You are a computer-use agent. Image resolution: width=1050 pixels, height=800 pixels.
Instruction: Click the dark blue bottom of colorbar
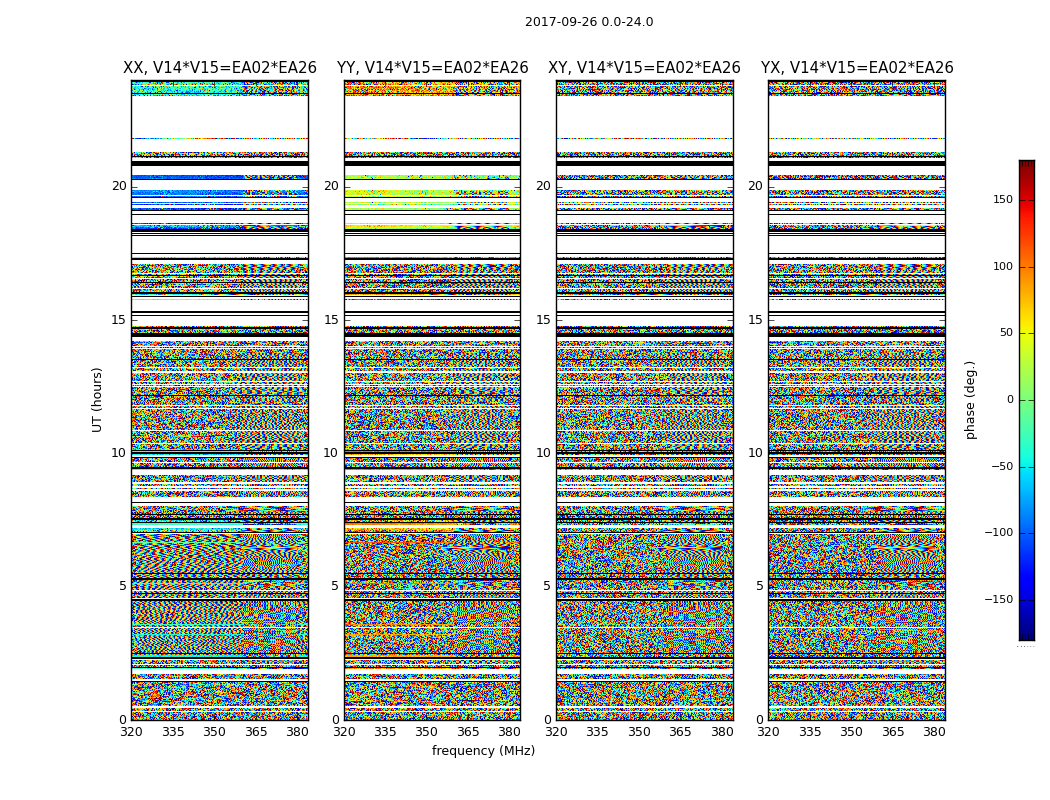click(1027, 636)
